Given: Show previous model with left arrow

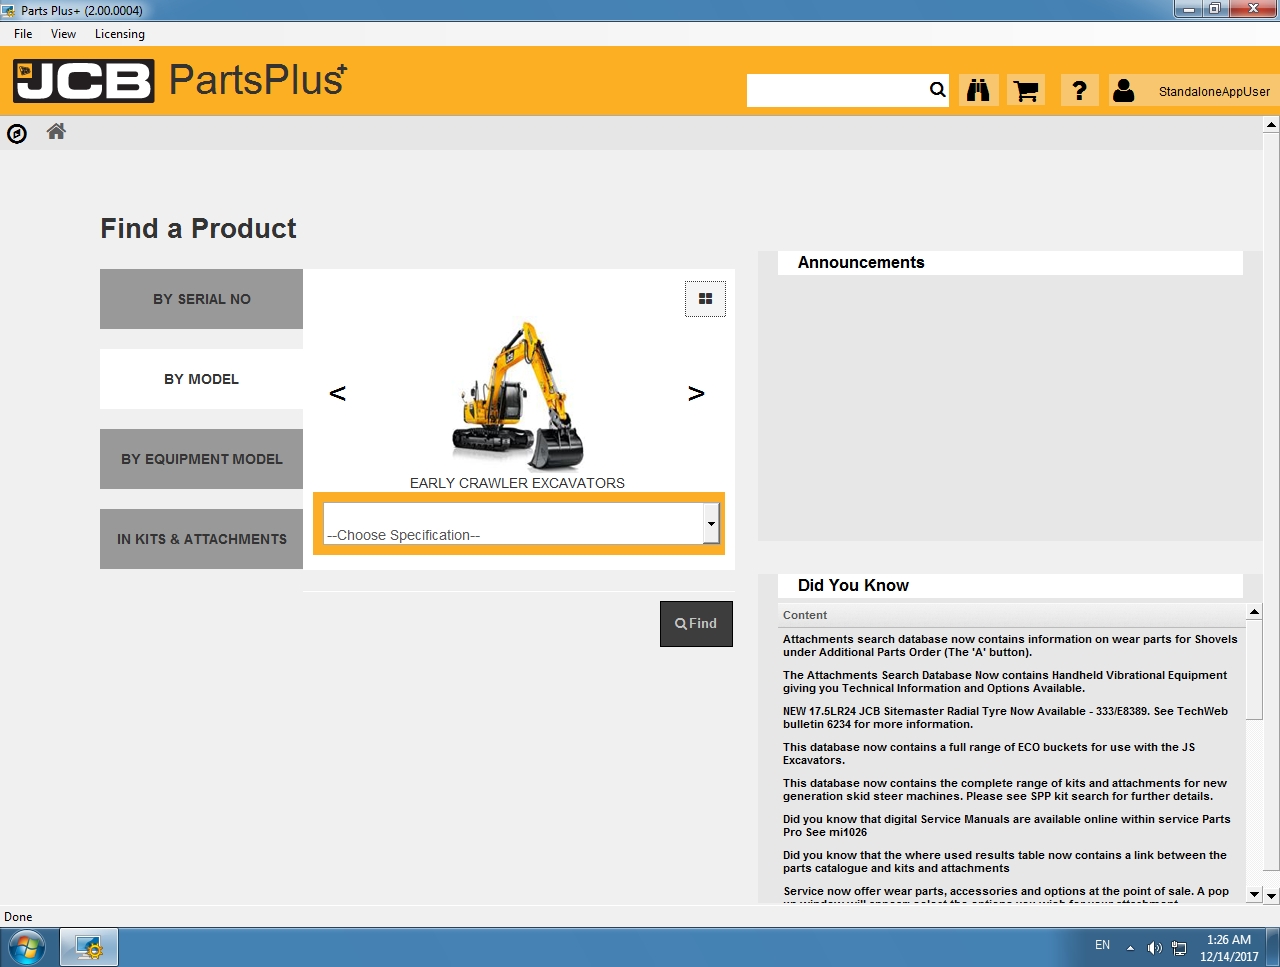Looking at the screenshot, I should [x=338, y=393].
